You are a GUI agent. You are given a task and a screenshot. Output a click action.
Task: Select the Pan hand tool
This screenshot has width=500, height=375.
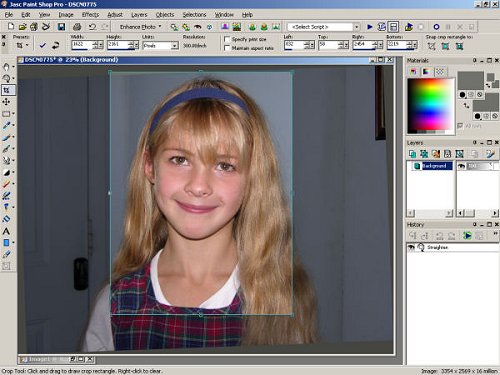[6, 67]
